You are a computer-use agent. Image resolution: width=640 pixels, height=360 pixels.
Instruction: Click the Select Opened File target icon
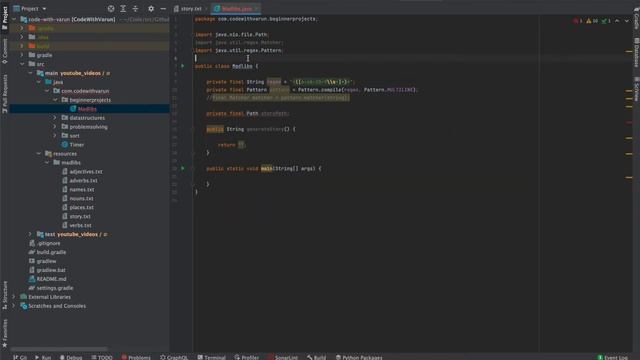tap(111, 9)
